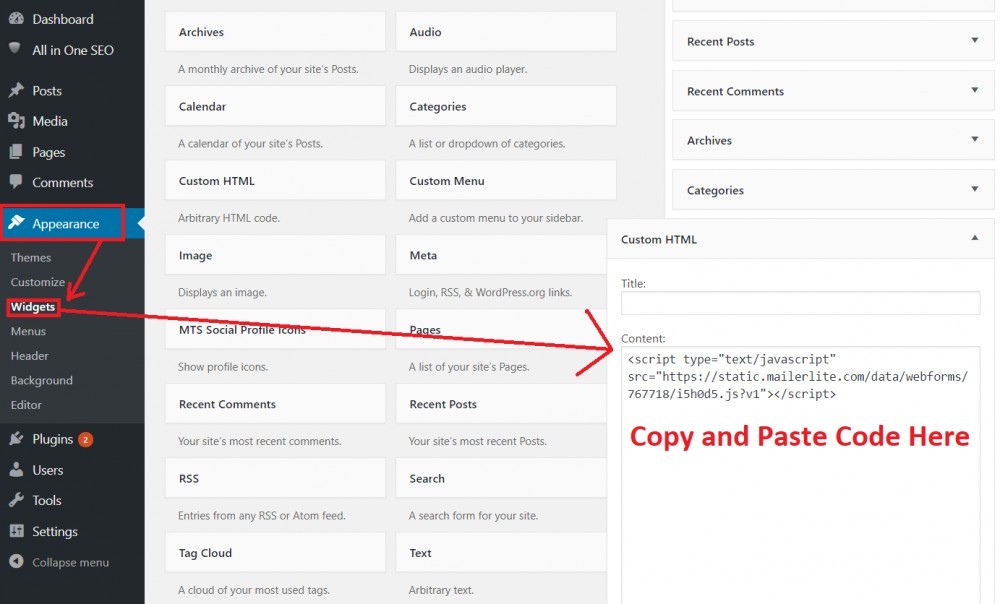Select the Search available widget
This screenshot has height=604, width=1000.
pyautogui.click(x=501, y=478)
